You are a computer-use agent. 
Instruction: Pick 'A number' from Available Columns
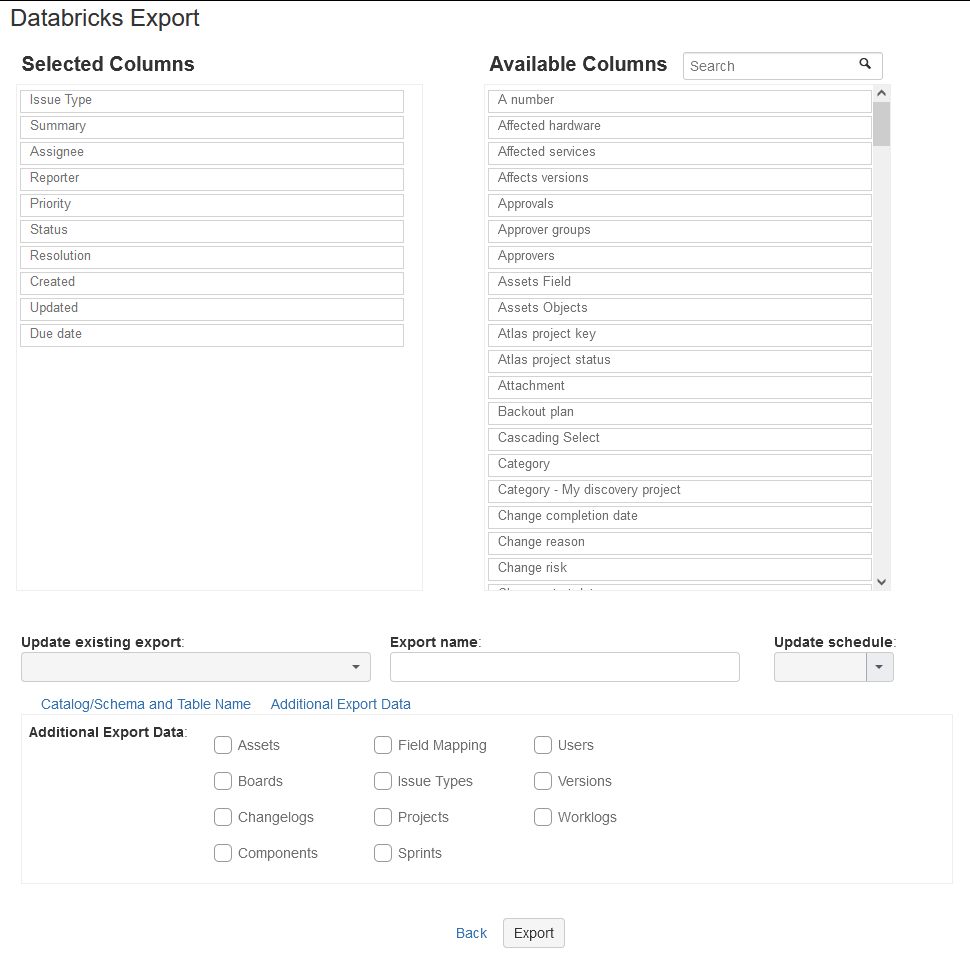click(x=680, y=101)
